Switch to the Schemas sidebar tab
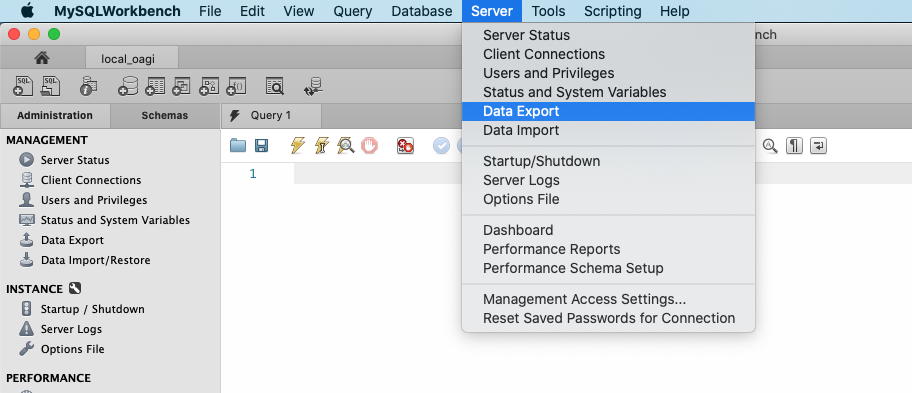Image resolution: width=912 pixels, height=393 pixels. [x=165, y=116]
